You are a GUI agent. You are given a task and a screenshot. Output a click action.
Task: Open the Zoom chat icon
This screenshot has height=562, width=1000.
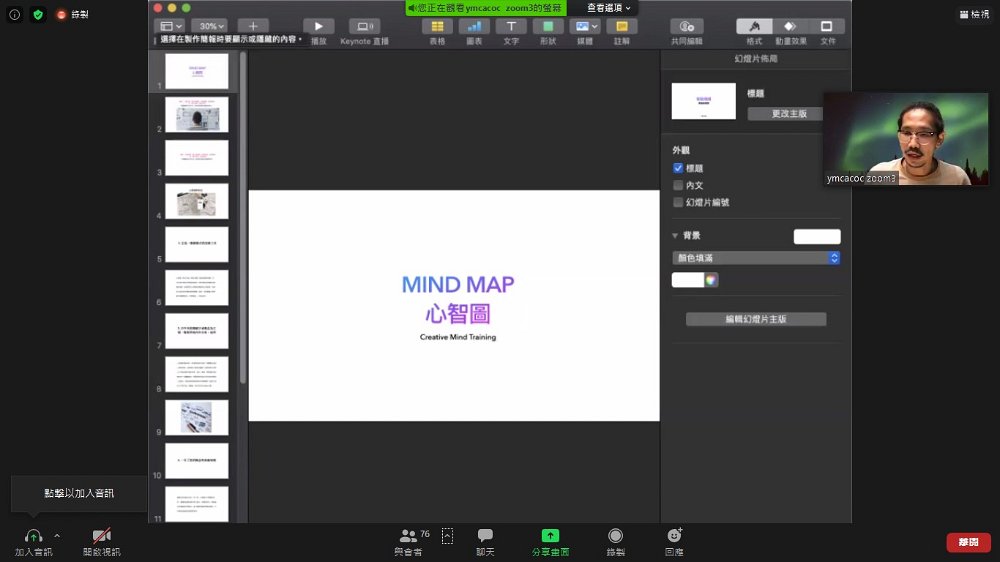(x=485, y=535)
